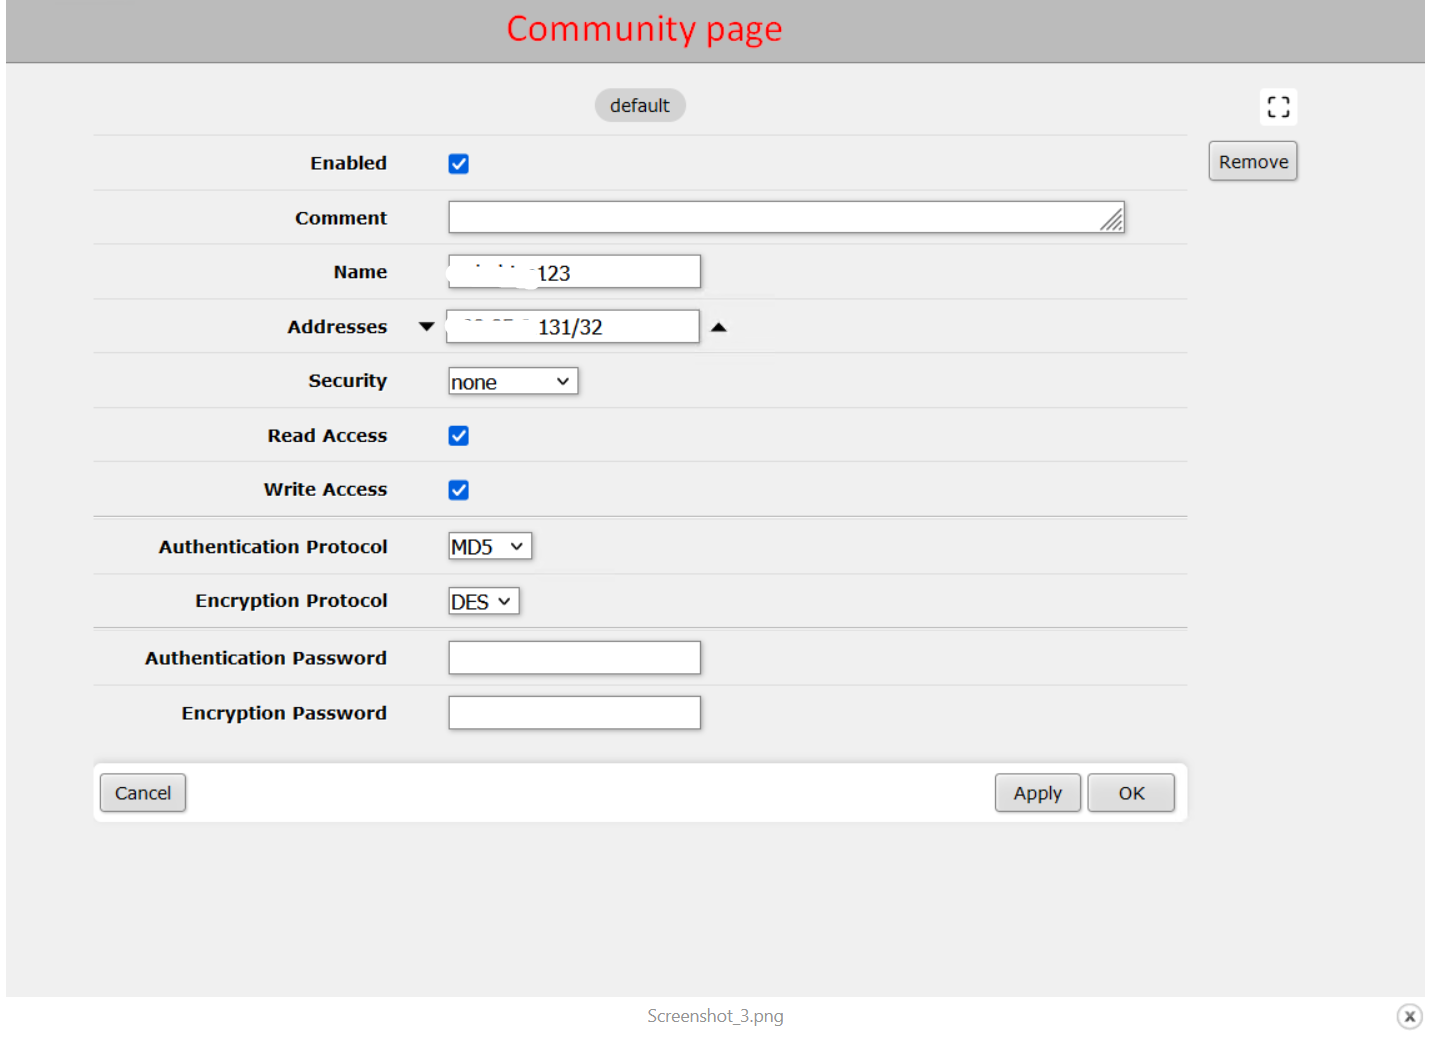This screenshot has width=1432, height=1037.
Task: Click the Read Access label
Action: (327, 436)
